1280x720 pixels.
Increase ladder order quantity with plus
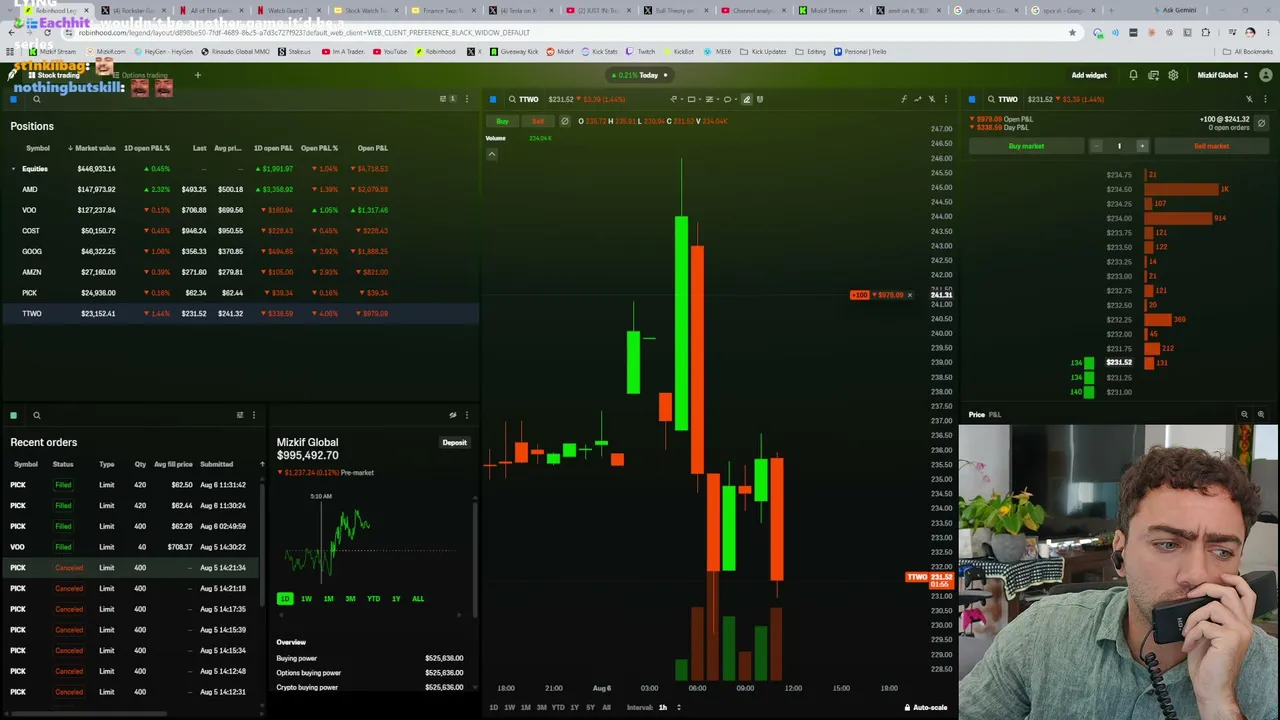1142,146
